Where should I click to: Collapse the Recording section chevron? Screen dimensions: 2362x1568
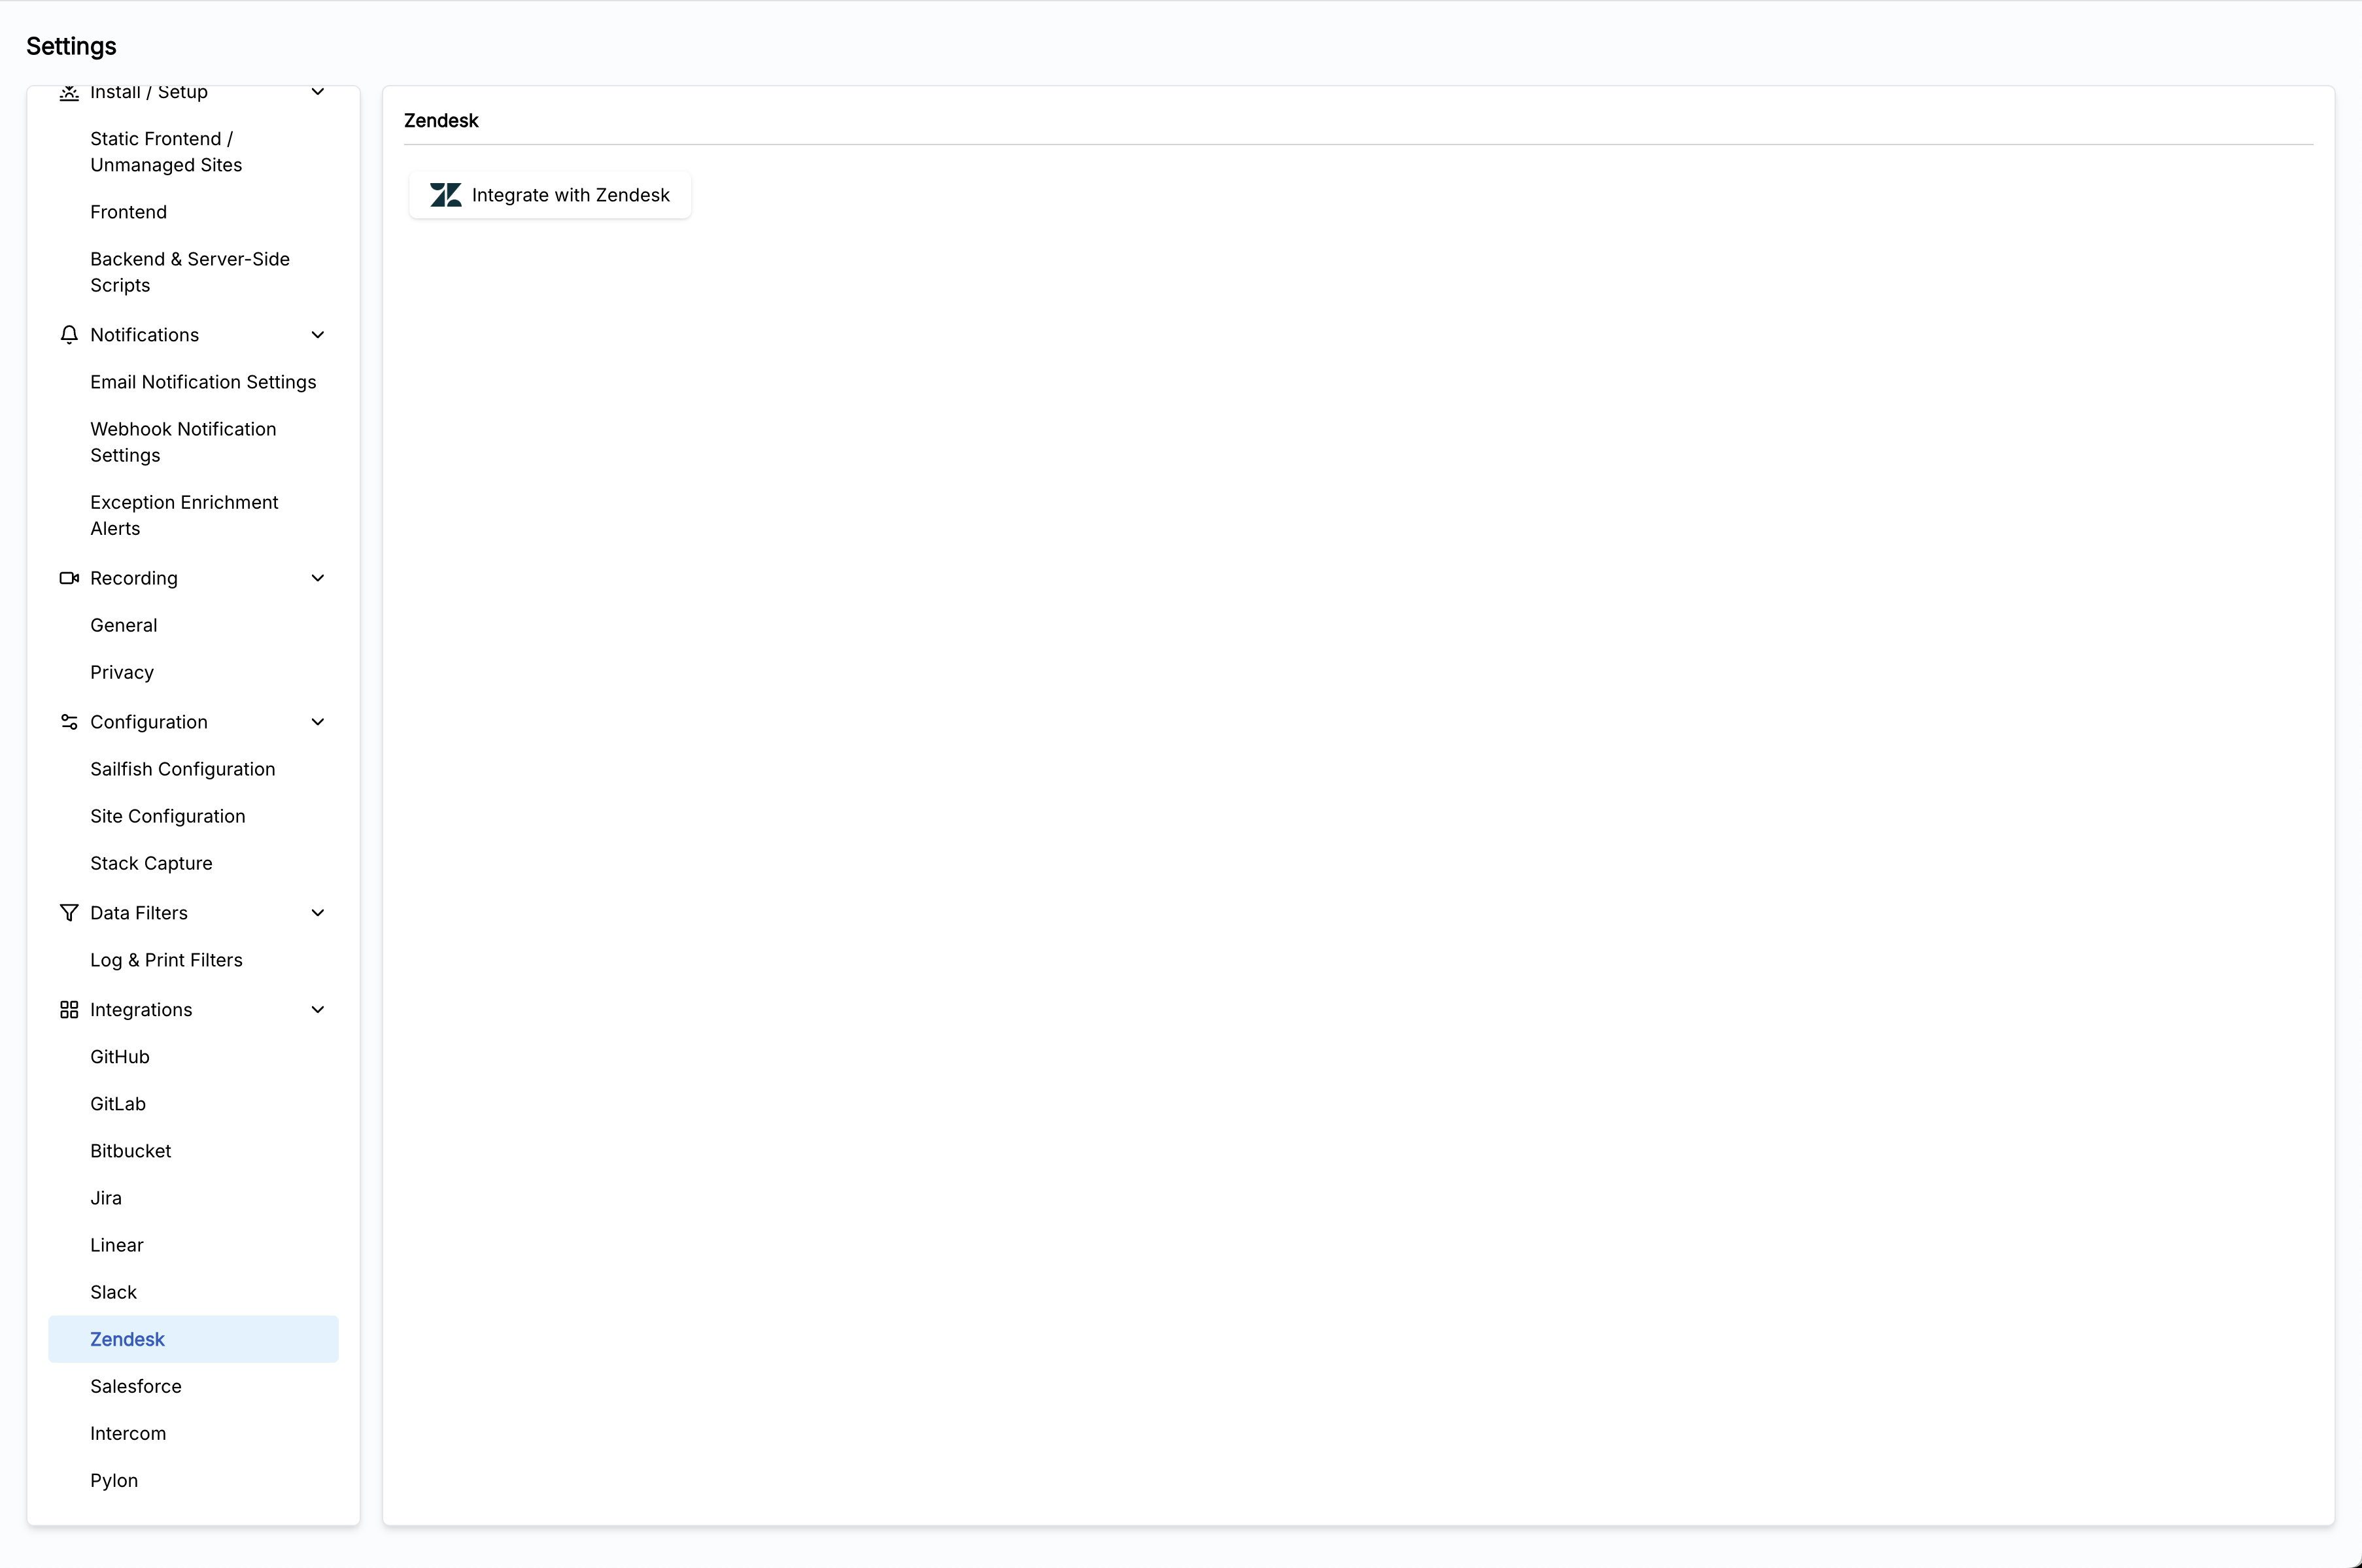pyautogui.click(x=318, y=578)
